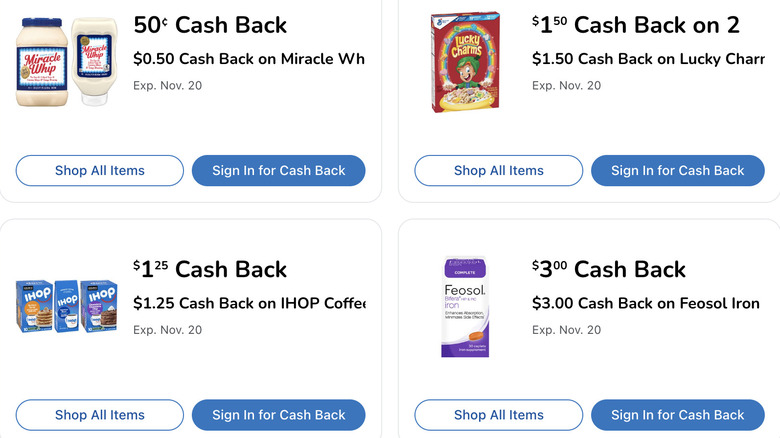Viewport: 780px width, 438px height.
Task: Open the 50¢ Cash Back offer heading
Action: coord(210,25)
